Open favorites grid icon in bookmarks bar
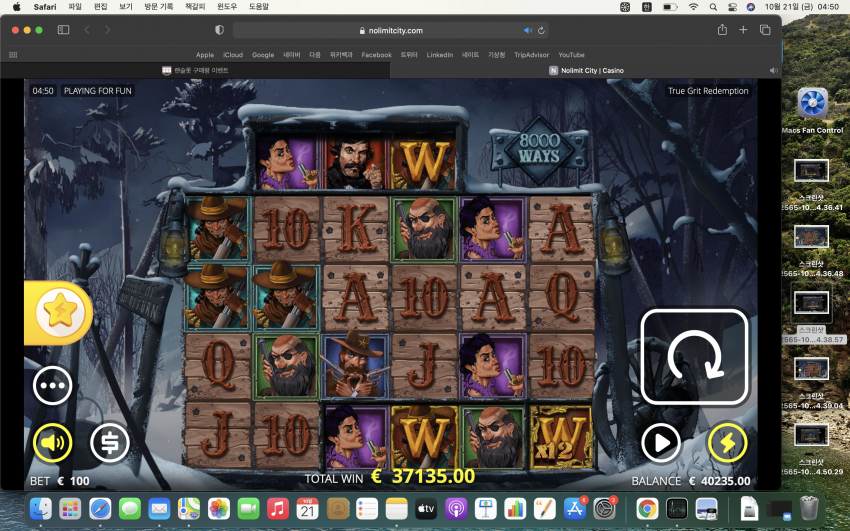 tap(14, 55)
